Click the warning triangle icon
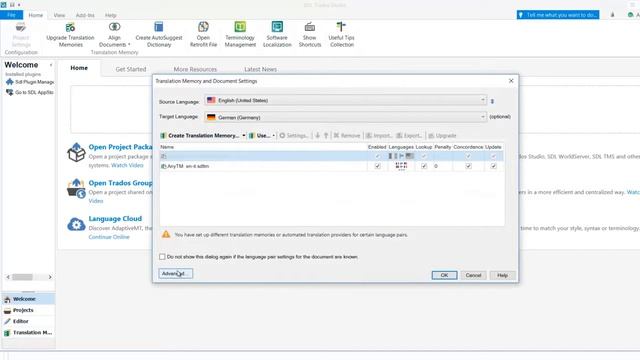Viewport: 640px width, 360px height. click(x=166, y=235)
